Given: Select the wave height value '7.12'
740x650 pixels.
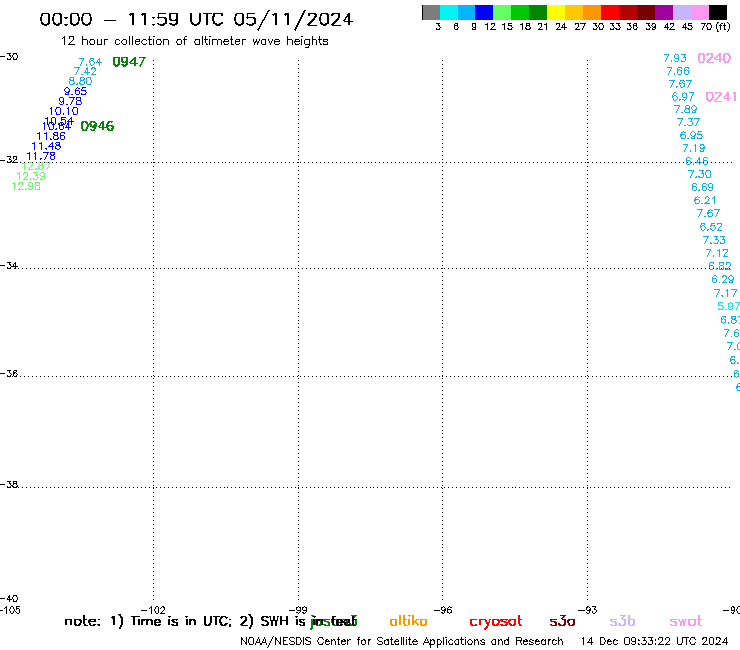Looking at the screenshot, I should [717, 253].
